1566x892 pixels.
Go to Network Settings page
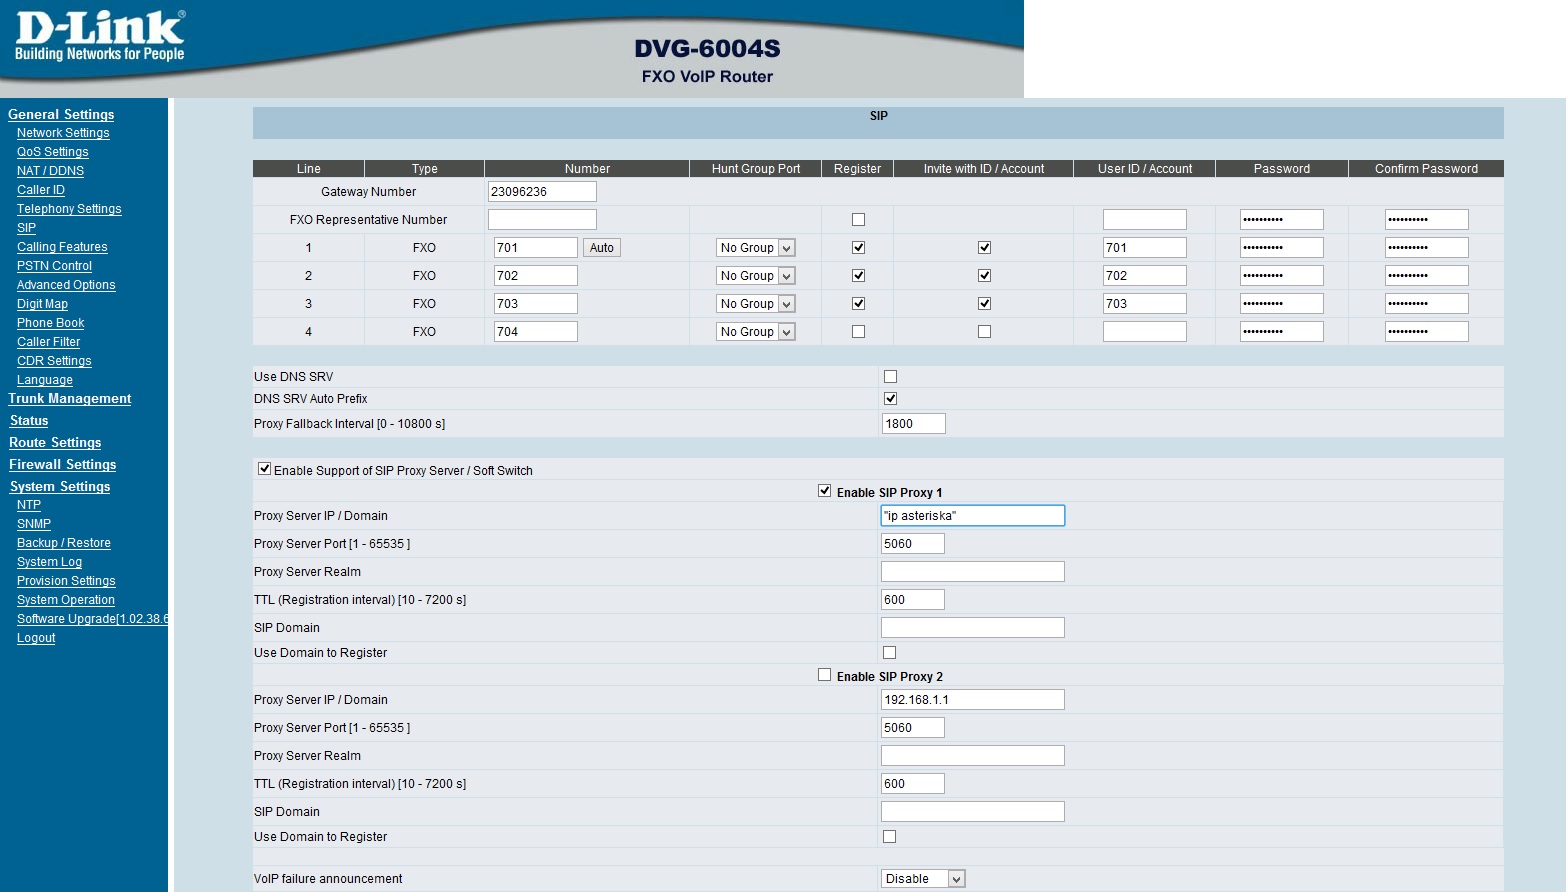click(63, 133)
